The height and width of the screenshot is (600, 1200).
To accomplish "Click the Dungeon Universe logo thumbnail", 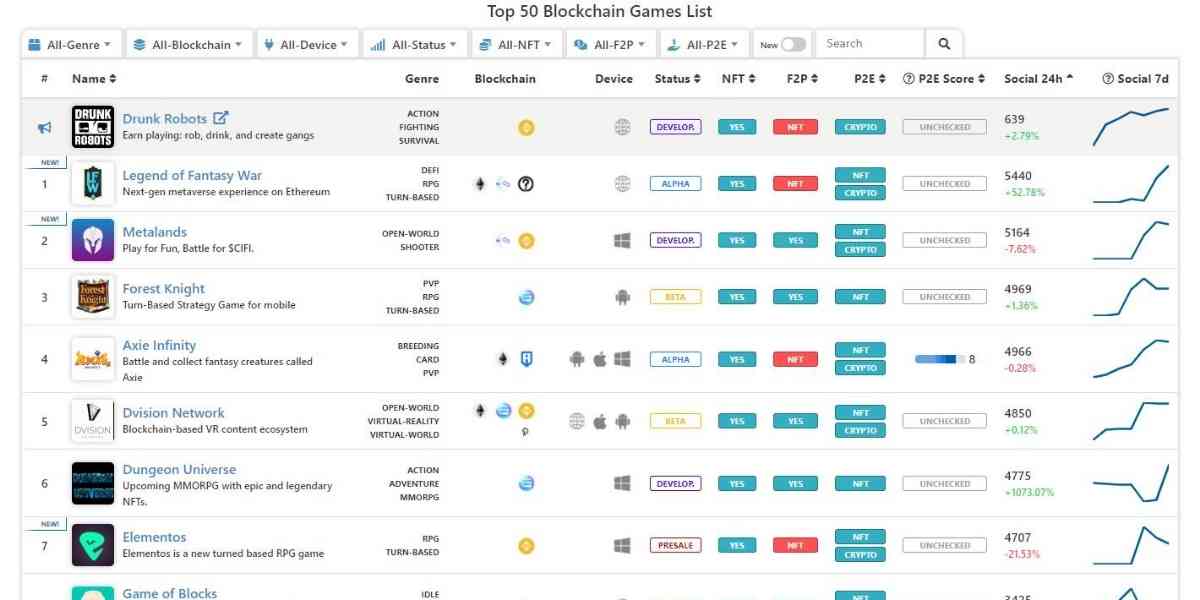I will [x=93, y=483].
